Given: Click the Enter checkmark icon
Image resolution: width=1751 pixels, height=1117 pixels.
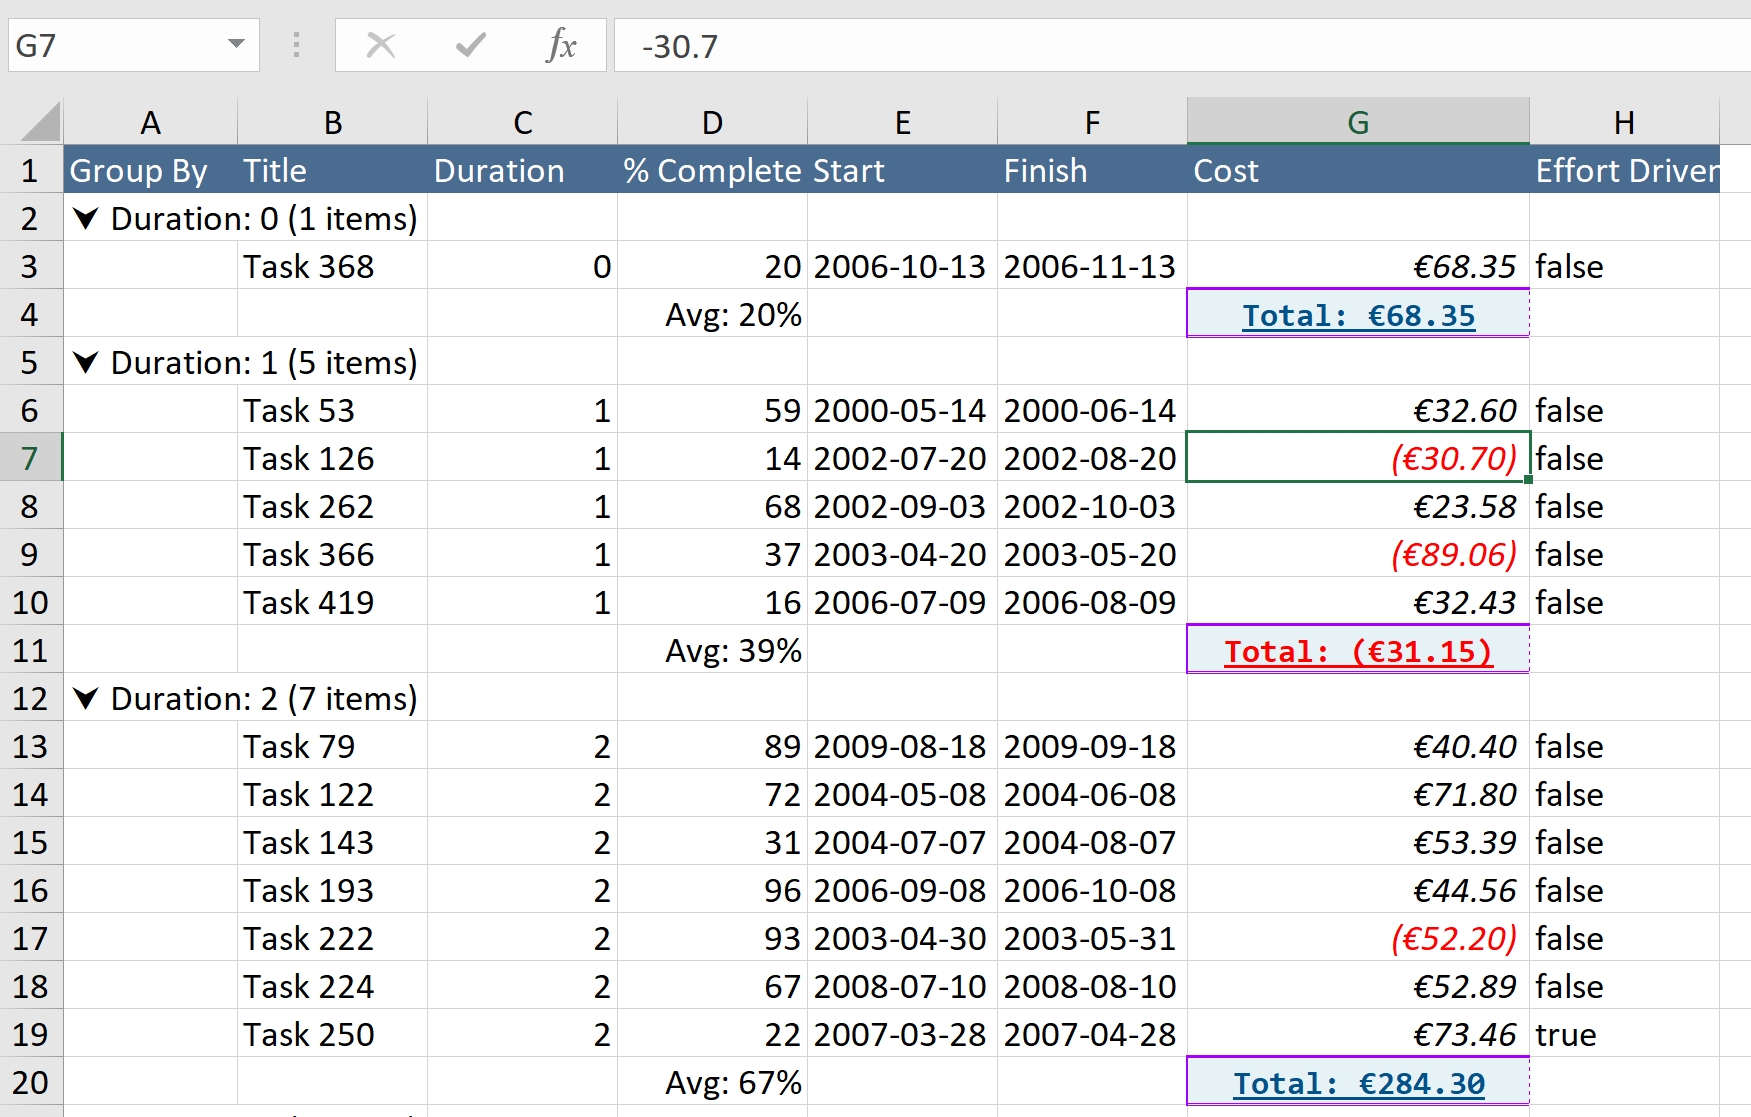Looking at the screenshot, I should 470,46.
